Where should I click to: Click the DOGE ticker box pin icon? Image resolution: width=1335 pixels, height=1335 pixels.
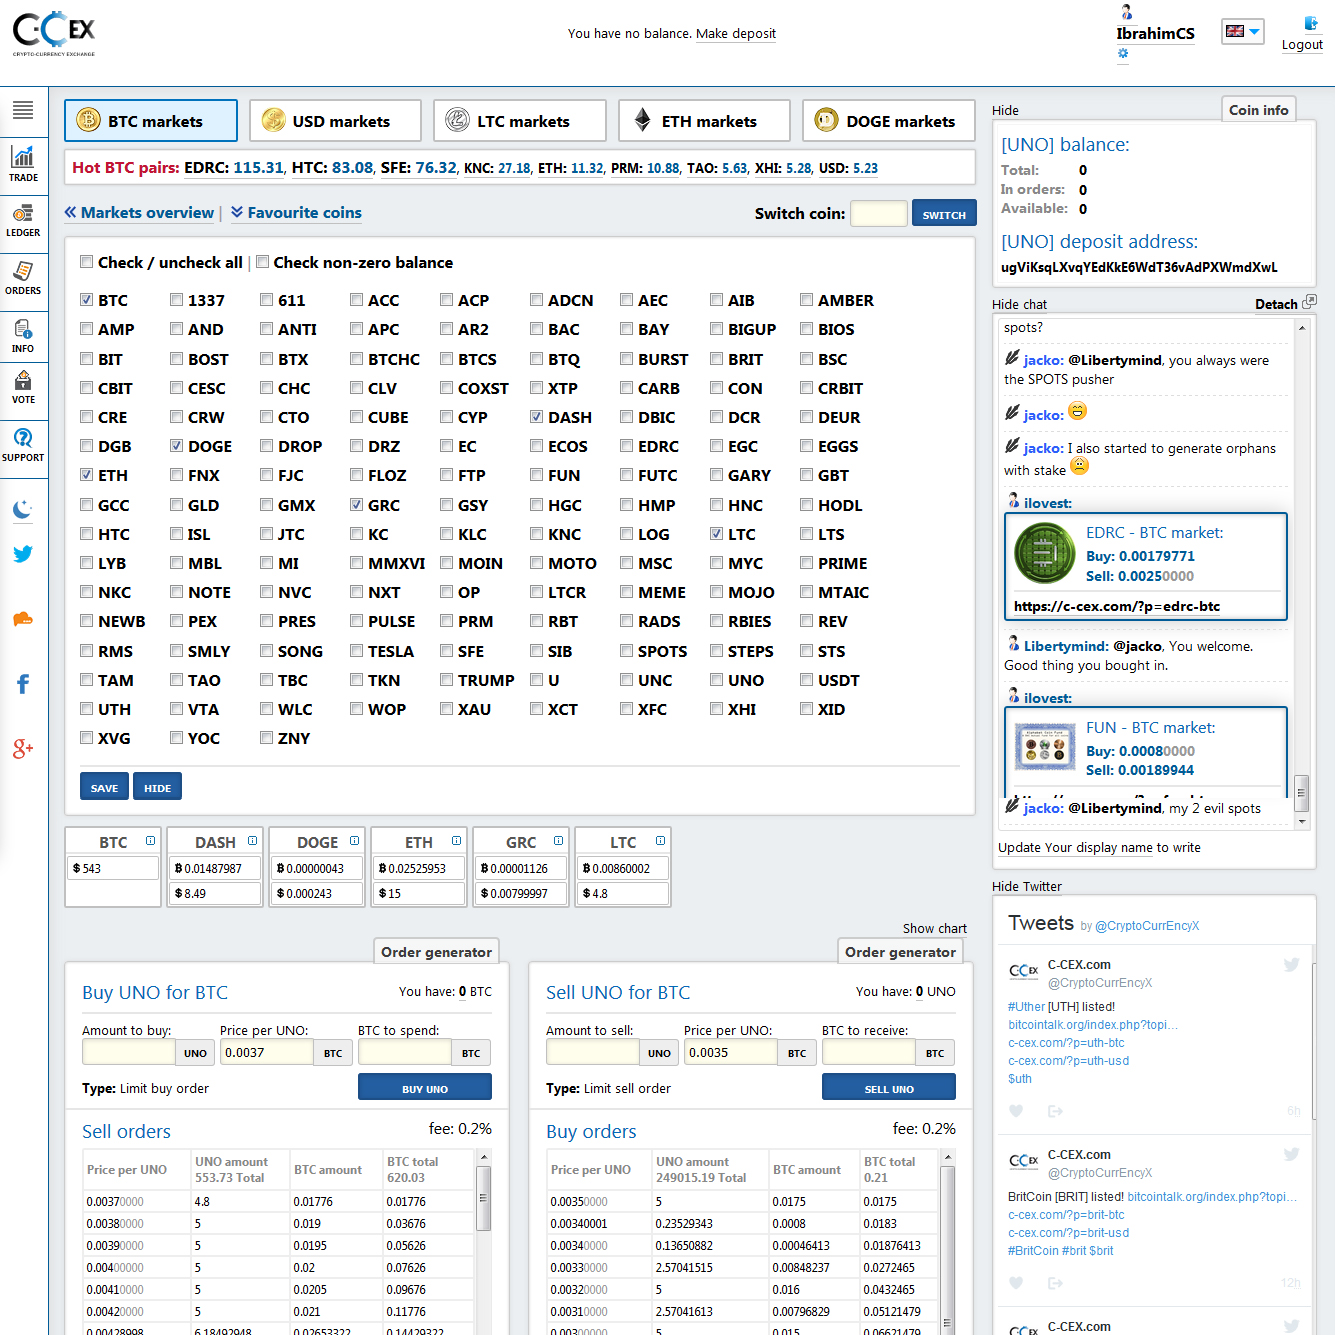355,841
